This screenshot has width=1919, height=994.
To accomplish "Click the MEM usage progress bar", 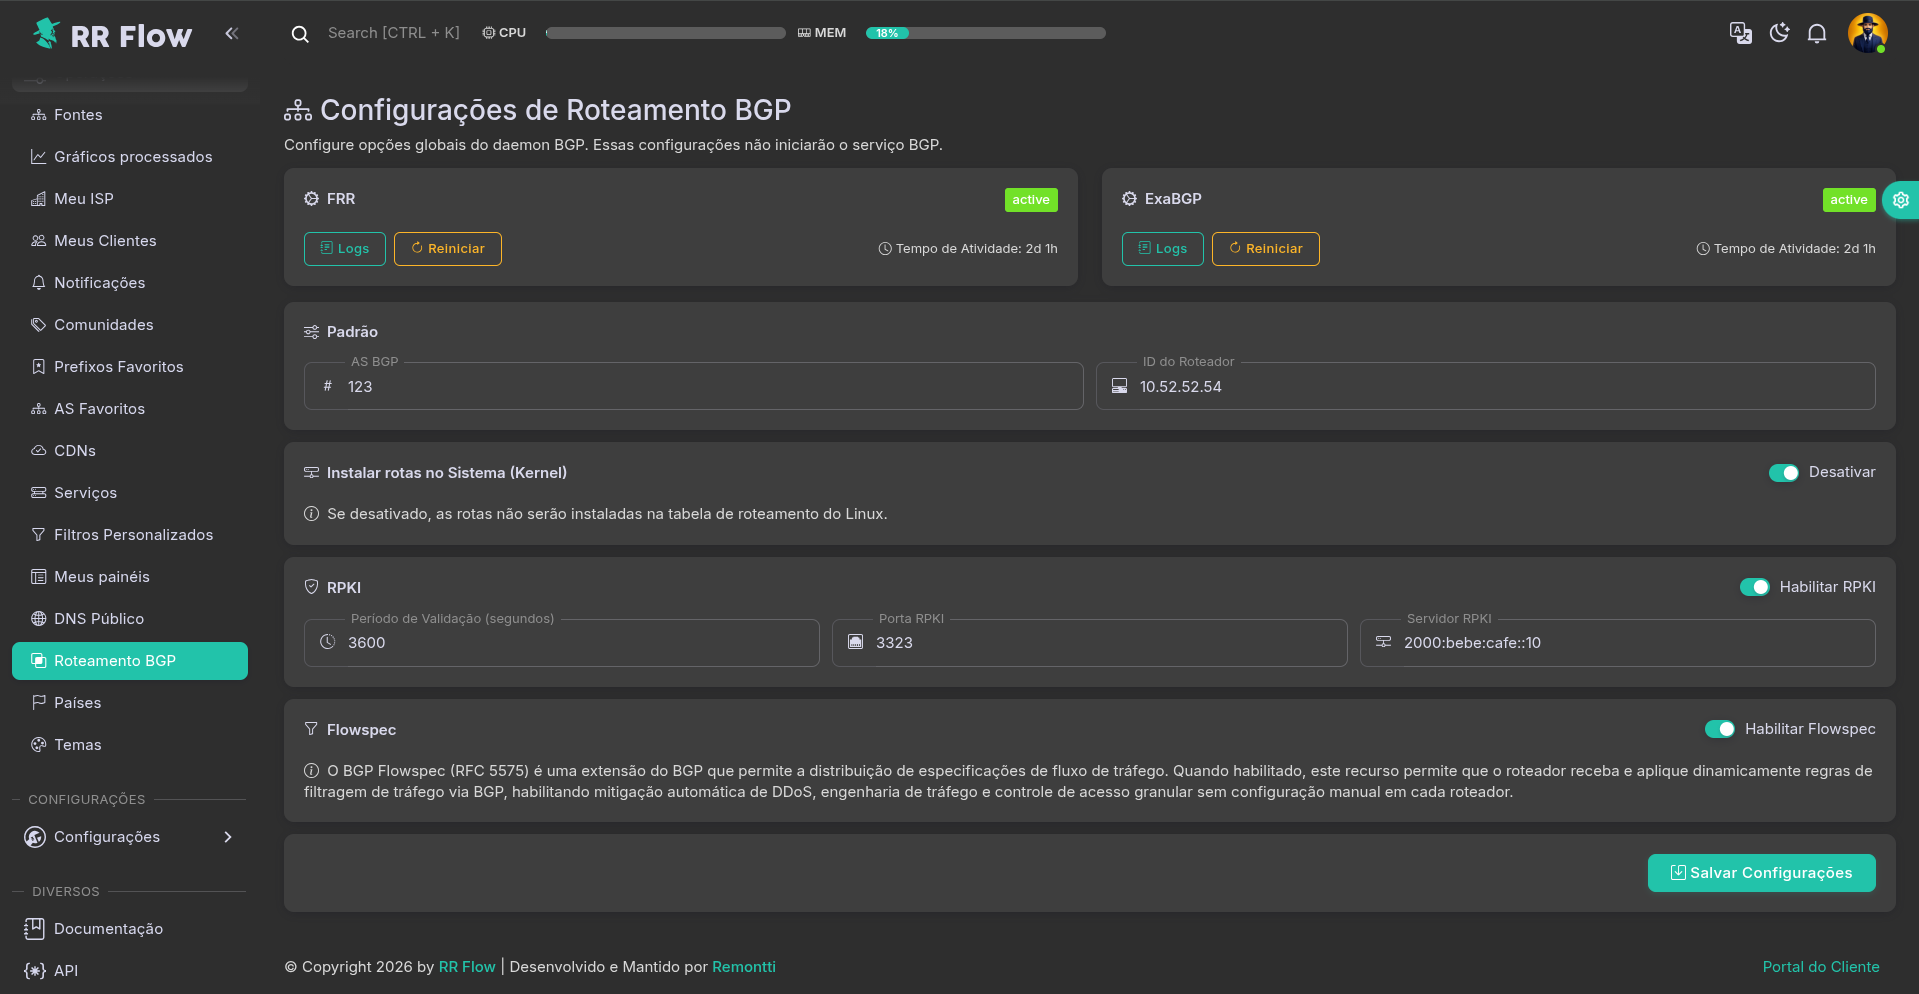I will [x=985, y=33].
